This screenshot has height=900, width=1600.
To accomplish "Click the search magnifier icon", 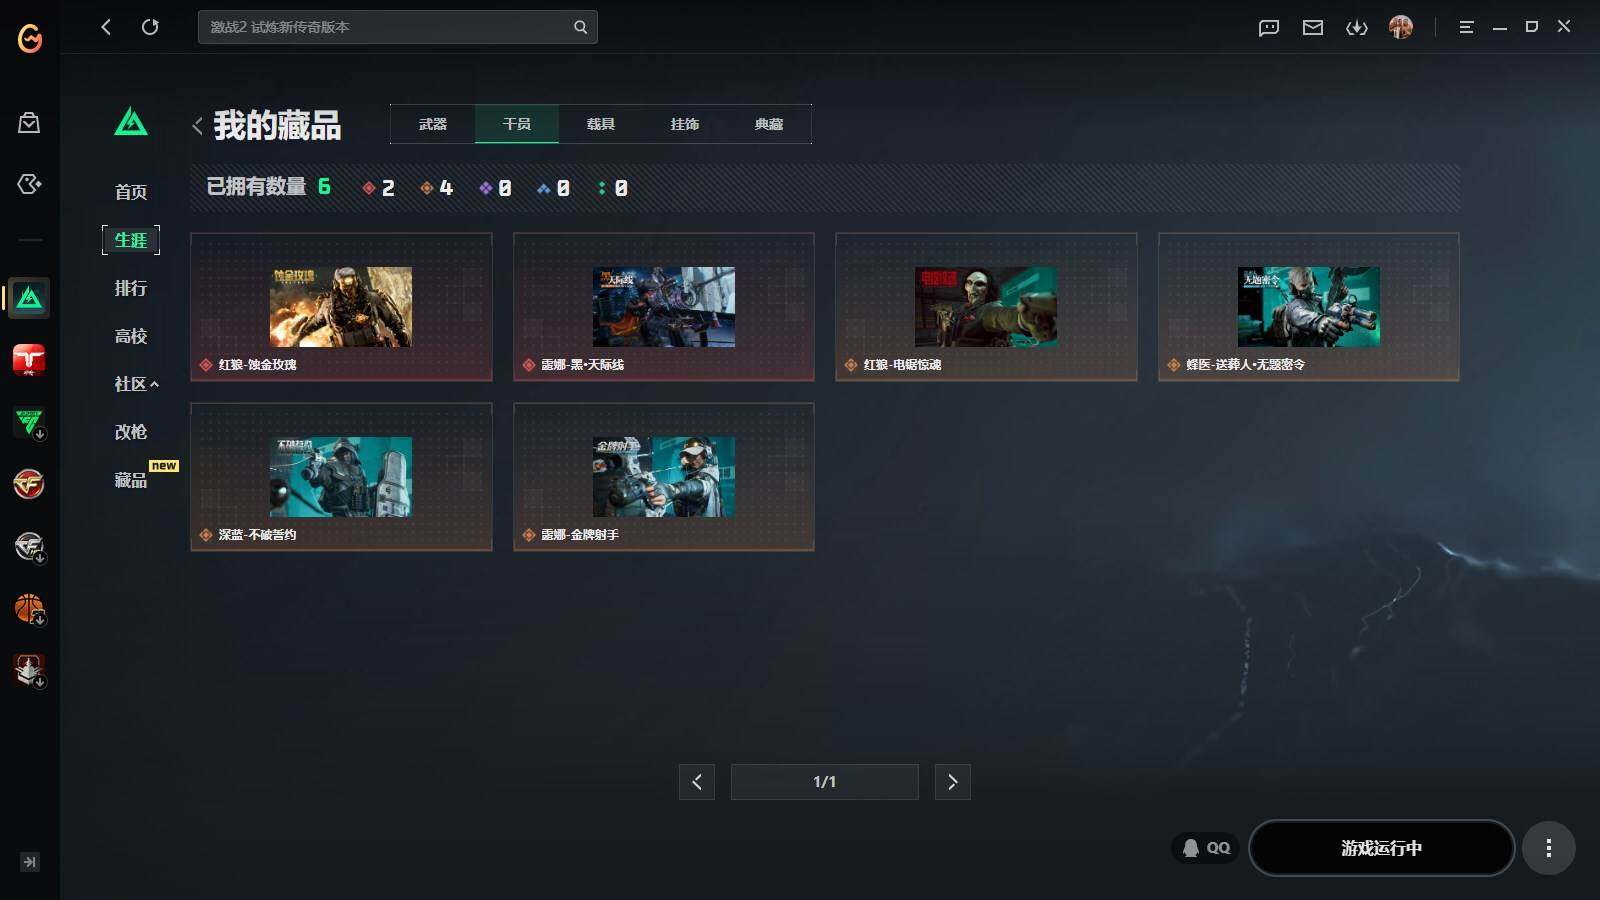I will (580, 27).
